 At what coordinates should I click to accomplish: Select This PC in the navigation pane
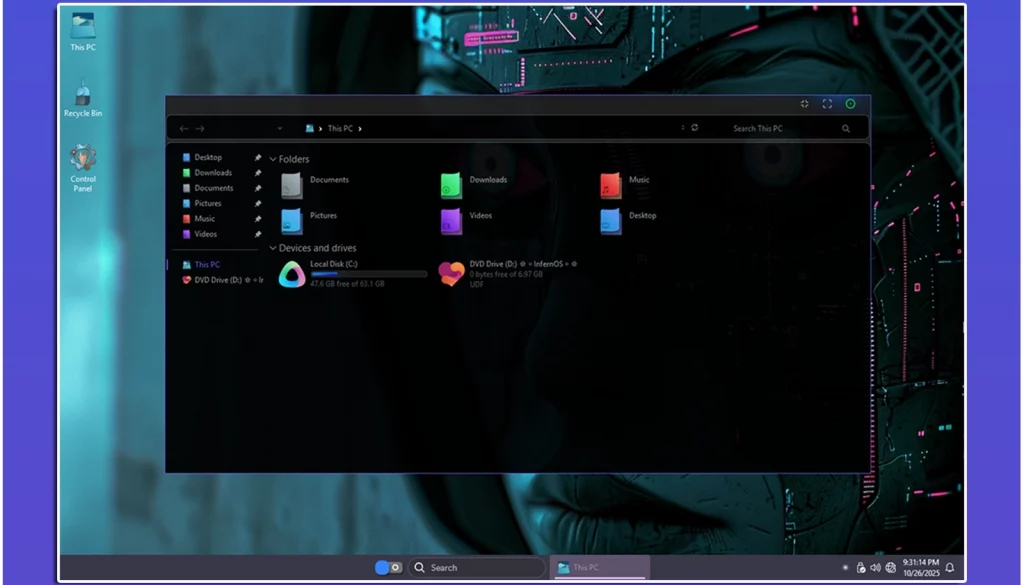tap(207, 265)
